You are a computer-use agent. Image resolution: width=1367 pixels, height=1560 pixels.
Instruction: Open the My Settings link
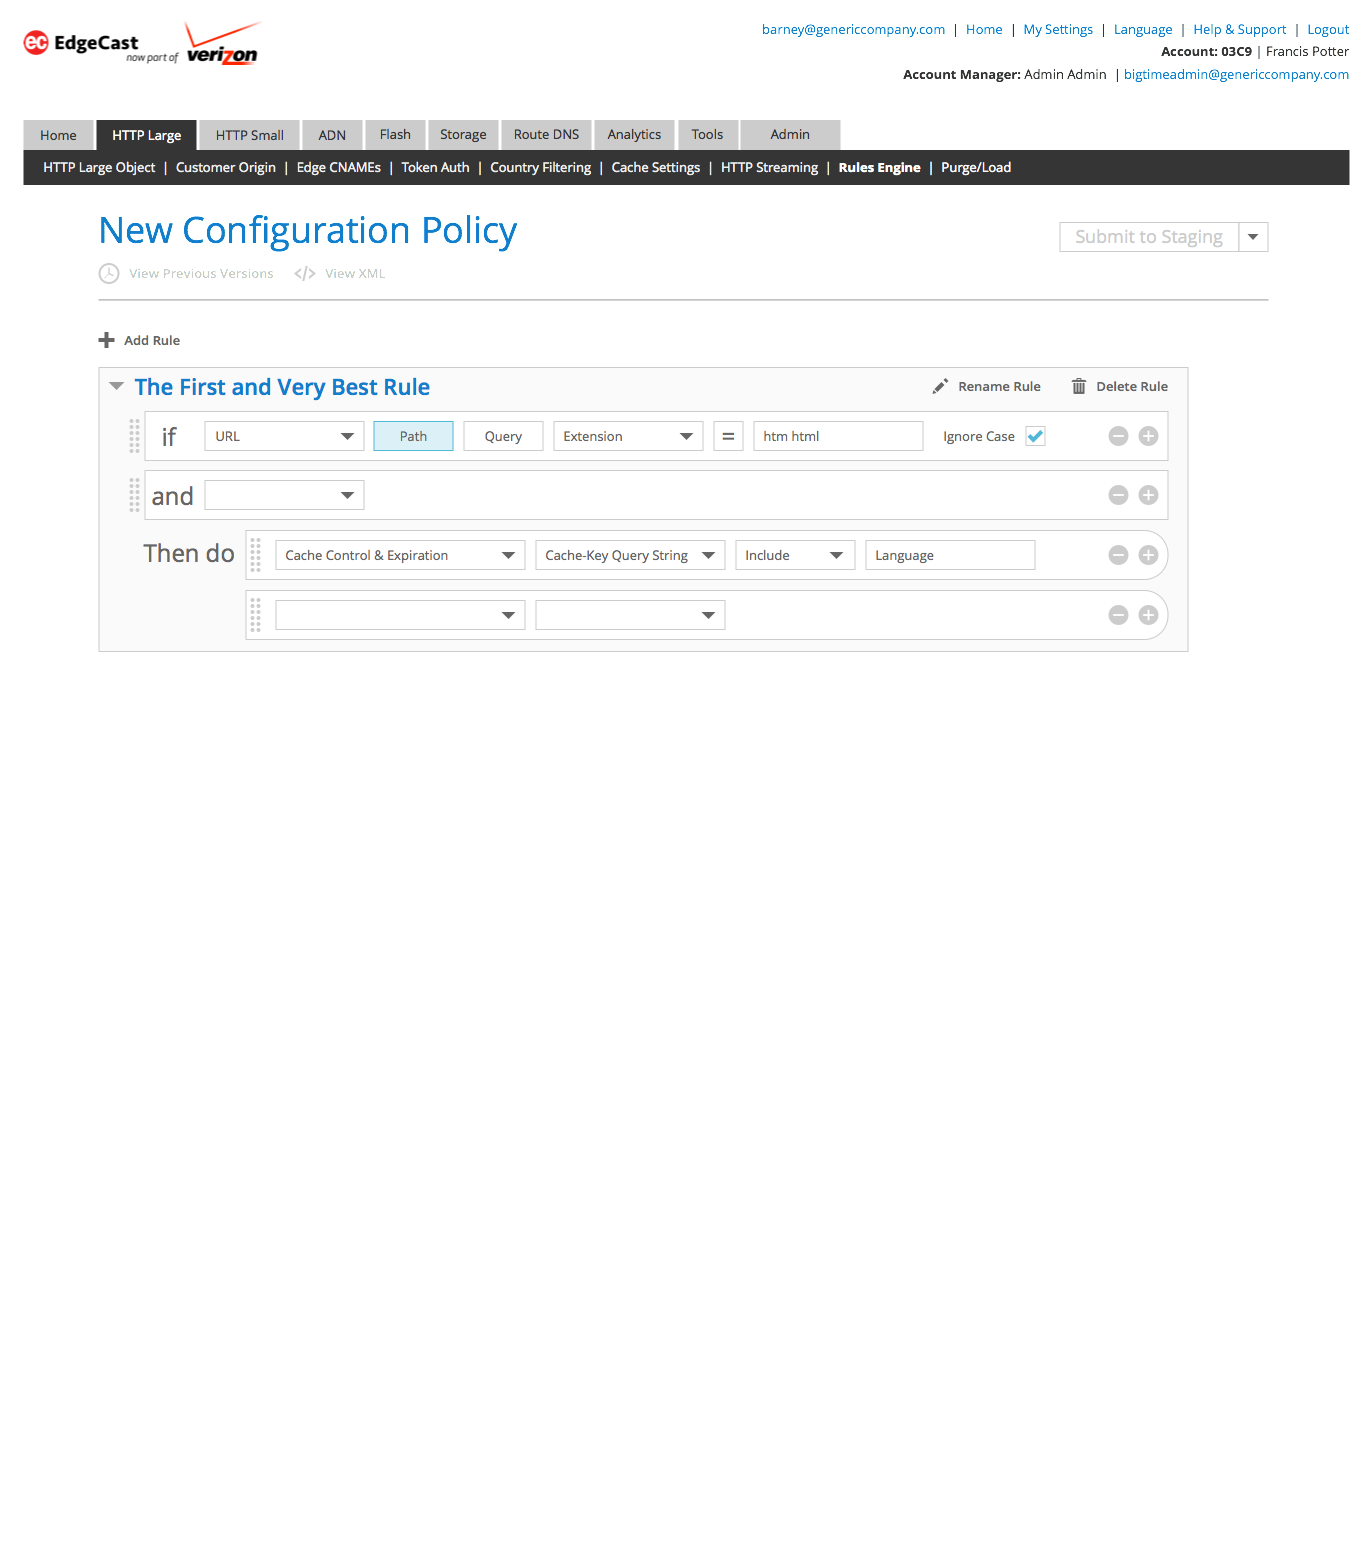coord(1058,29)
